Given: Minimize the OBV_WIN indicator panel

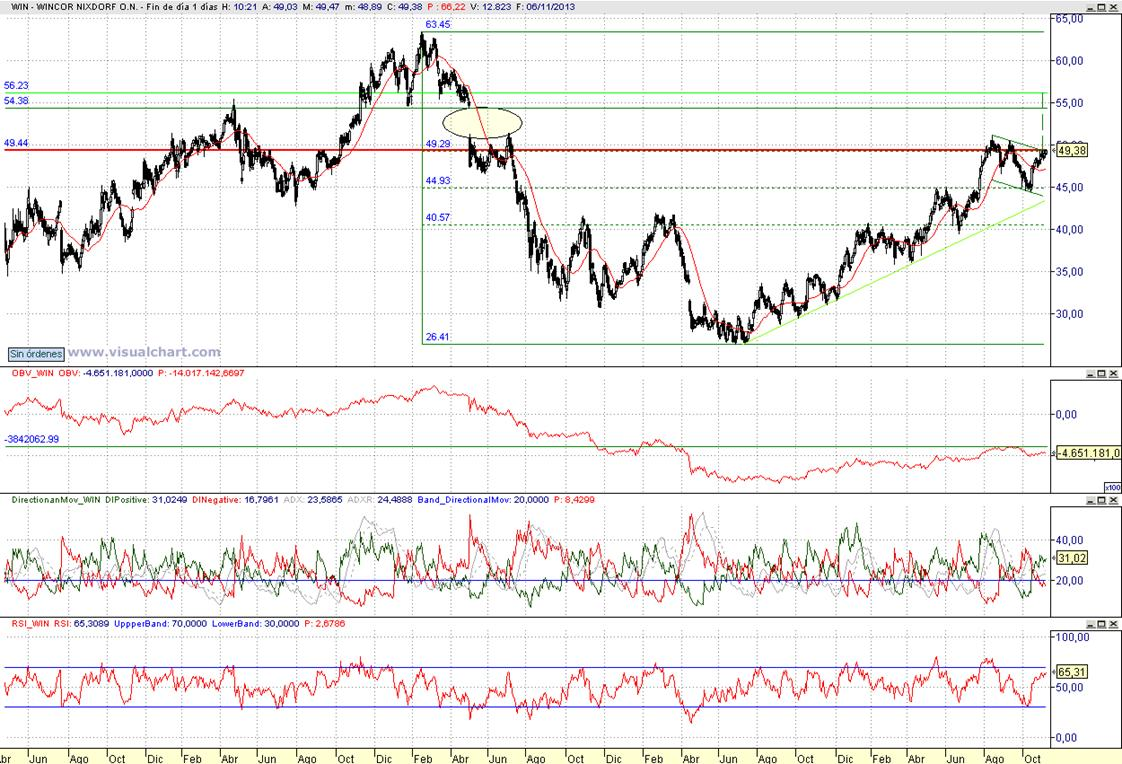Looking at the screenshot, I should point(1091,373).
